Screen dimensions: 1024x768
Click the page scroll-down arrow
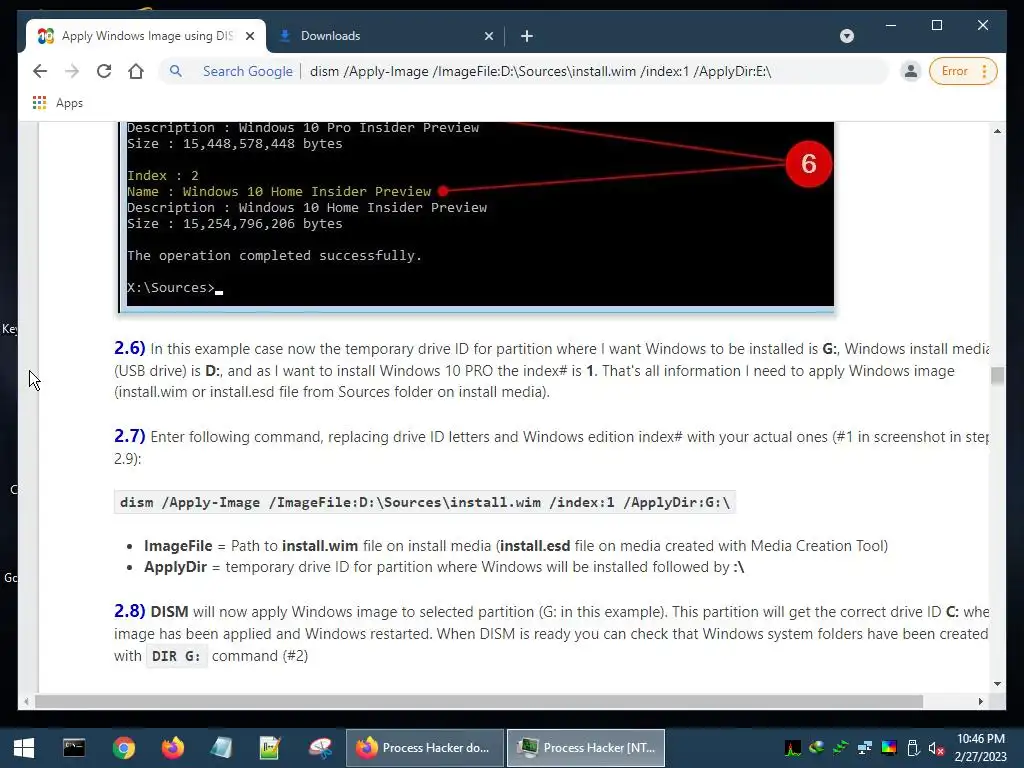(x=997, y=684)
